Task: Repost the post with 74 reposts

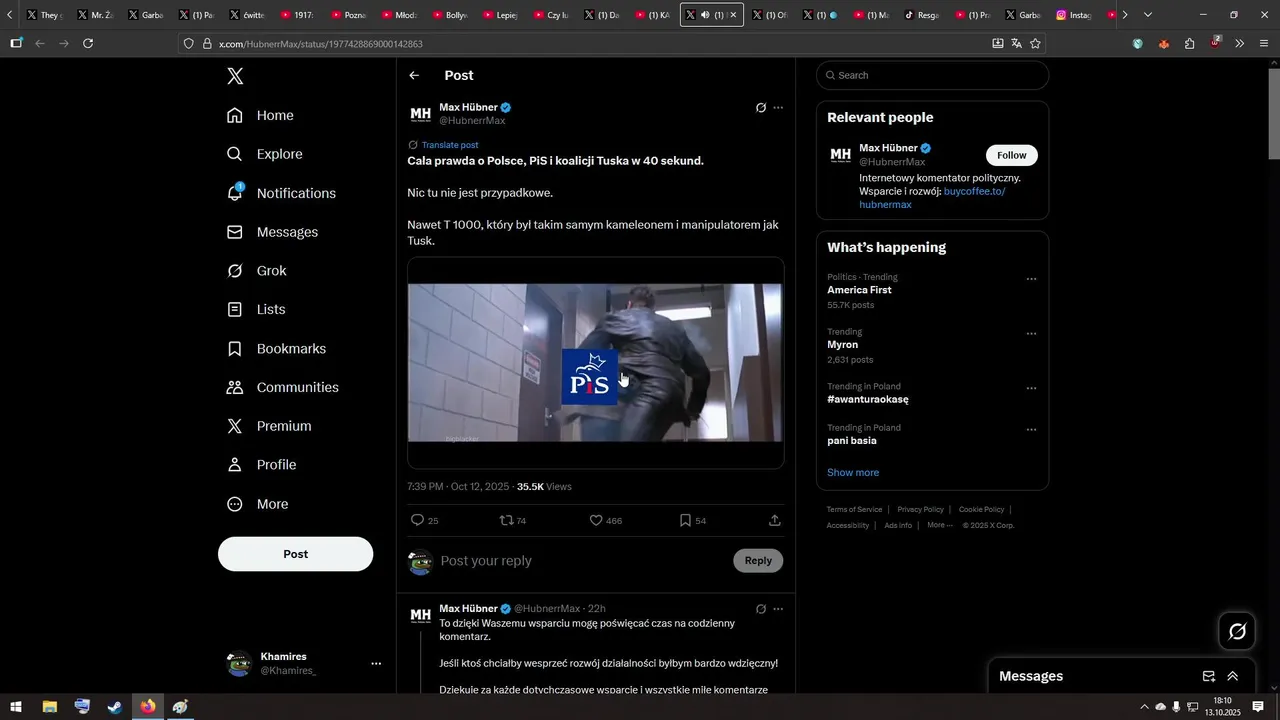Action: tap(507, 520)
